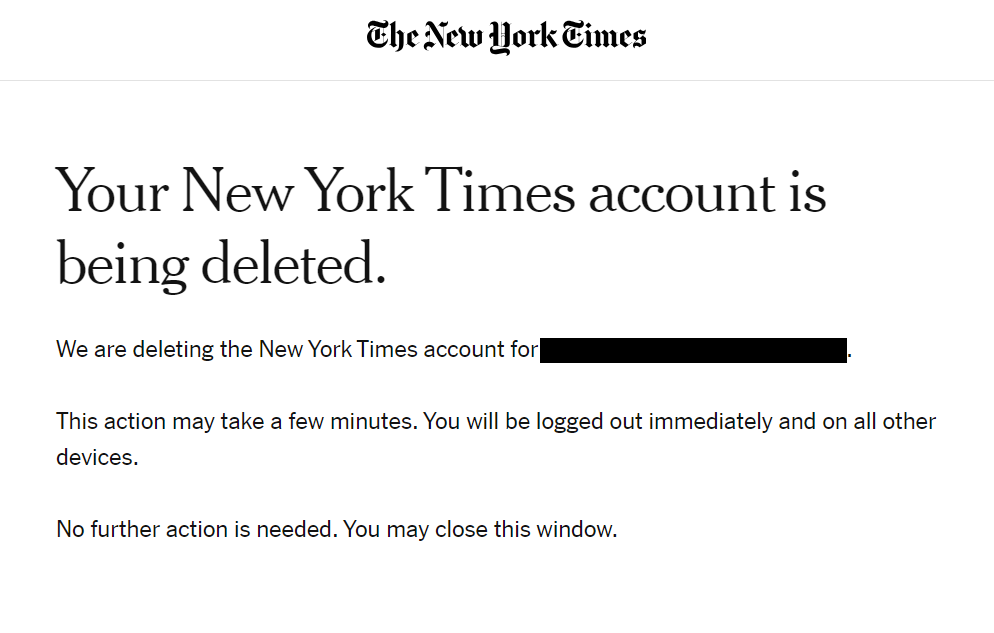Click "No further action is needed."
Screen dimensions: 994x633
tap(196, 529)
